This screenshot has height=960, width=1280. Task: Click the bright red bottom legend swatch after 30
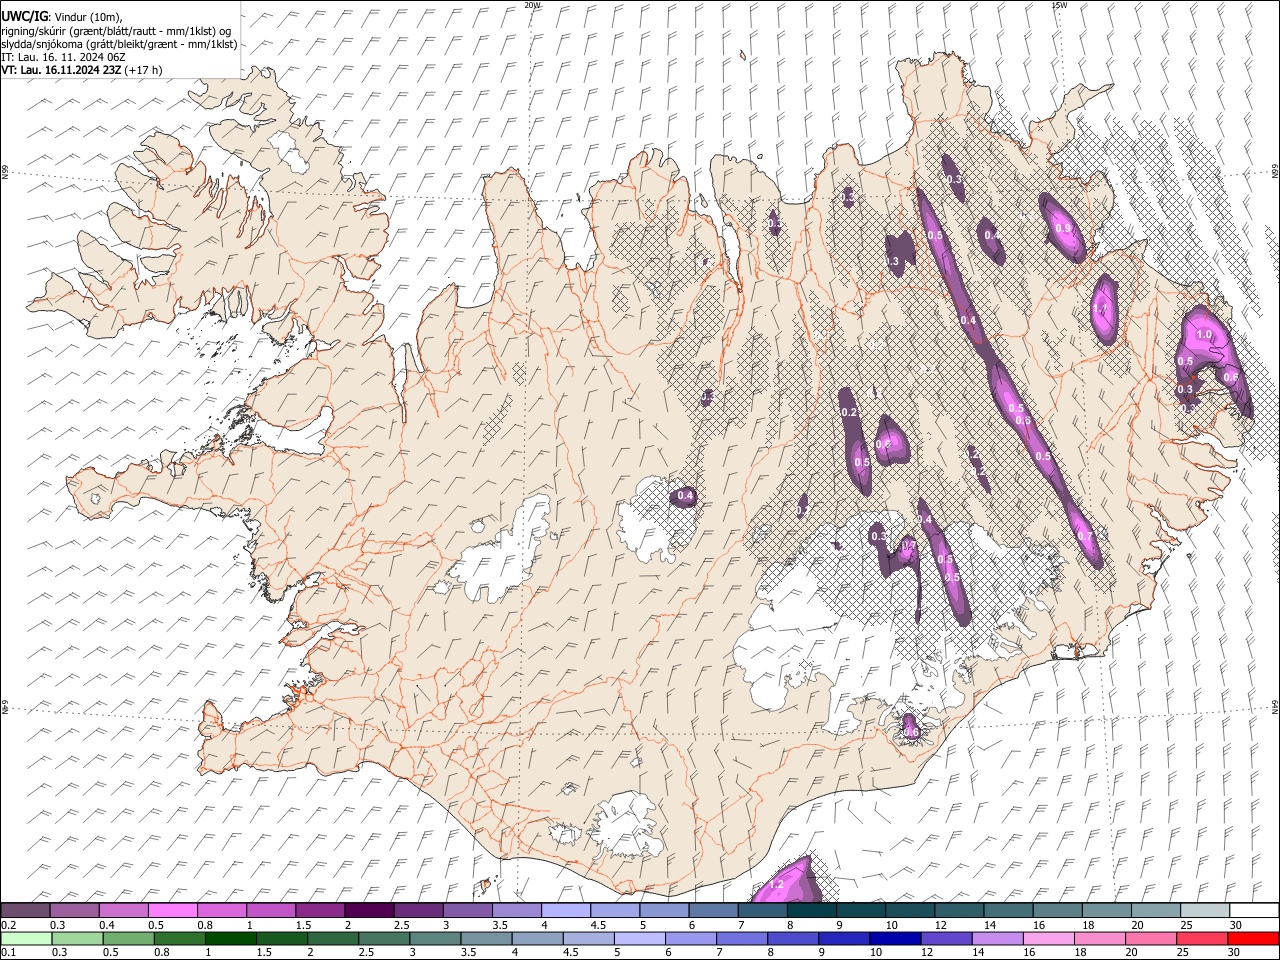(x=1254, y=938)
